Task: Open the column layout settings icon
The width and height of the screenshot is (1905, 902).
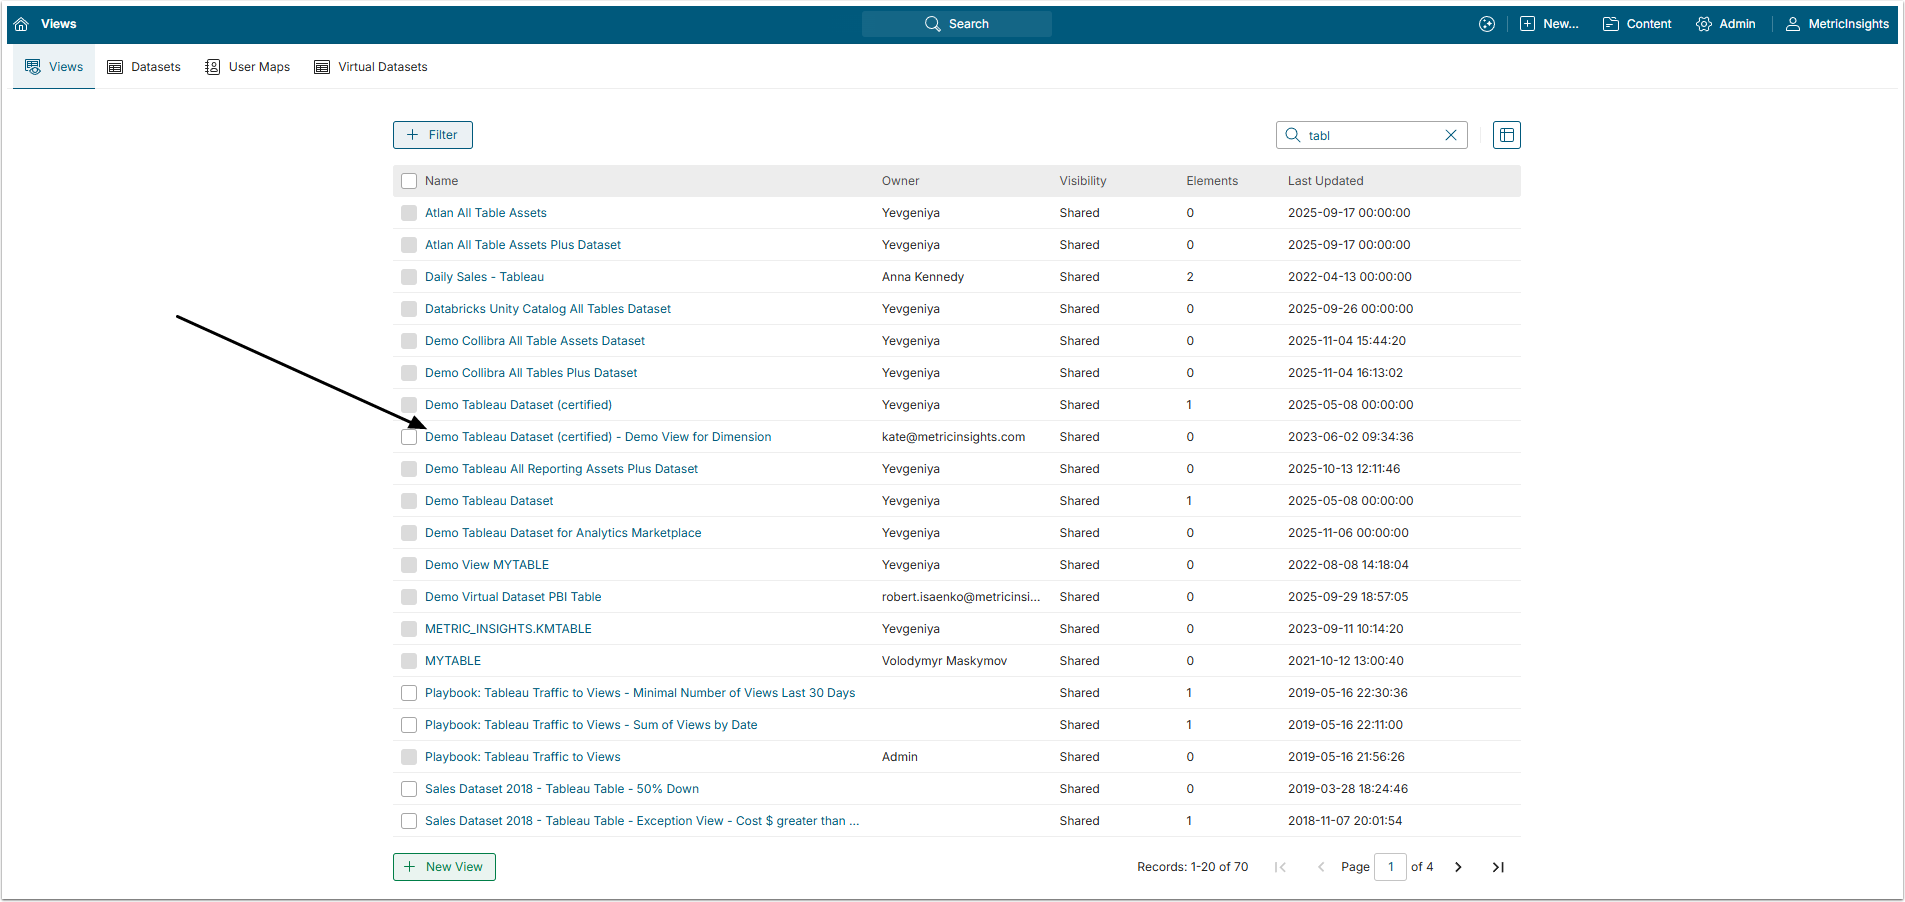Action: [1506, 135]
